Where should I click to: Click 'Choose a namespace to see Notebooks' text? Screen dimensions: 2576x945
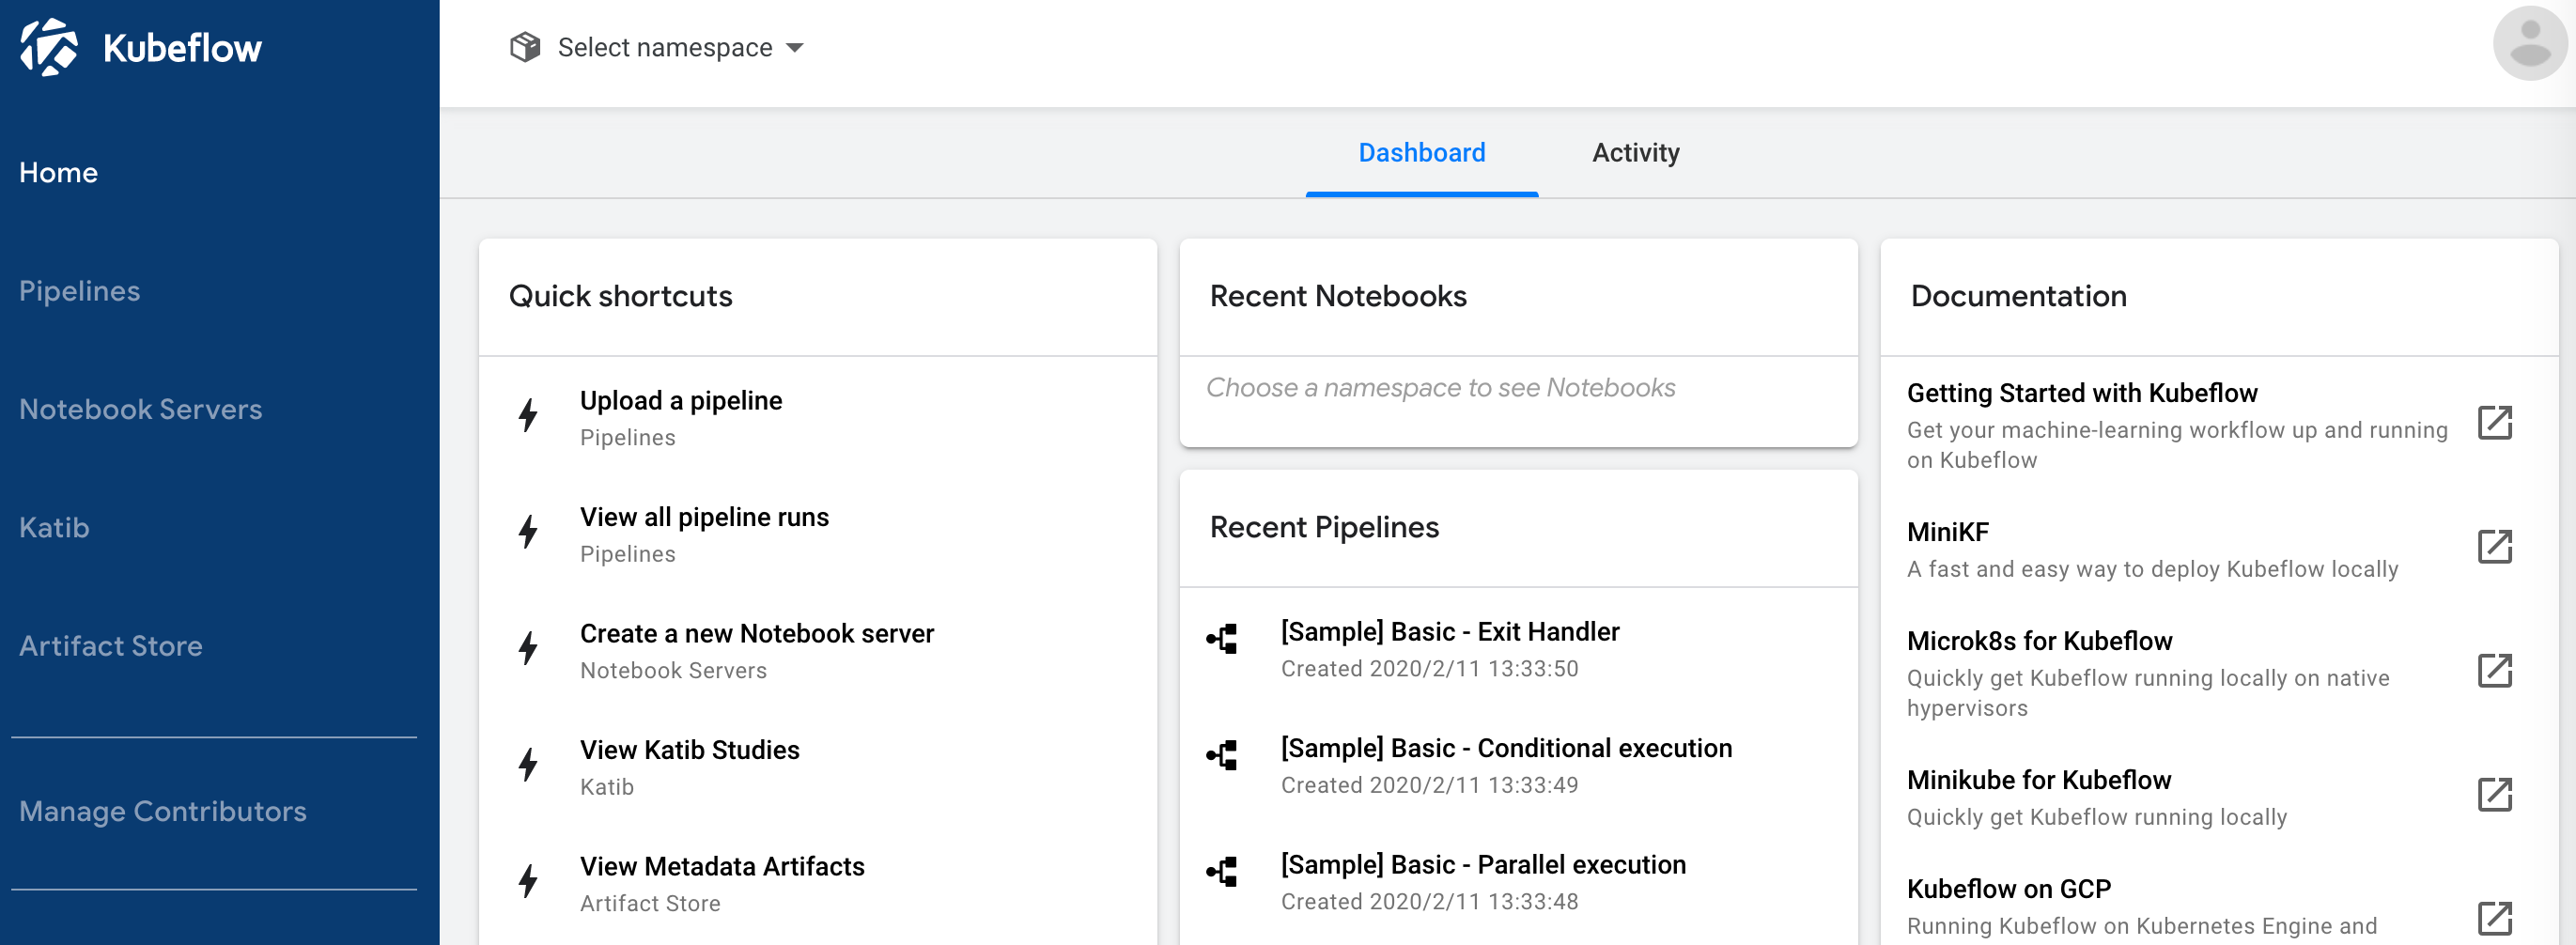point(1440,388)
